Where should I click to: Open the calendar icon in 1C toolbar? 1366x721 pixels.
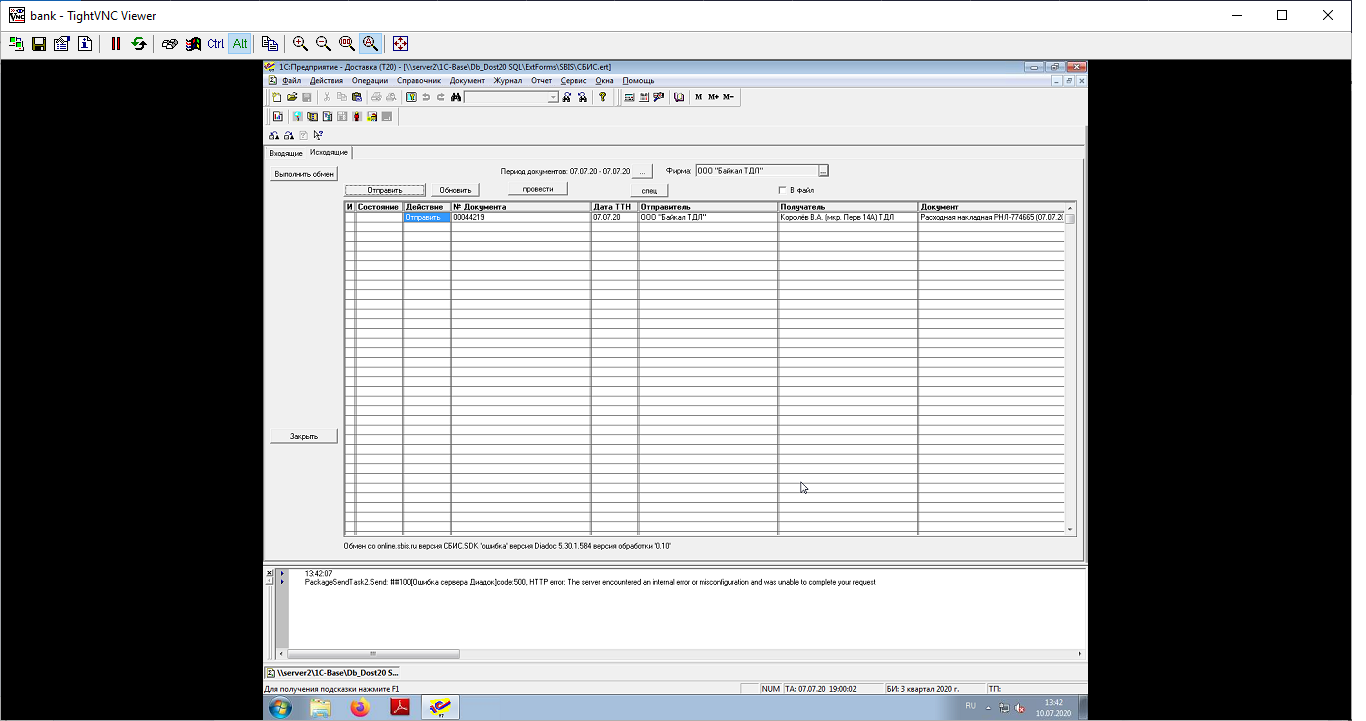point(644,97)
